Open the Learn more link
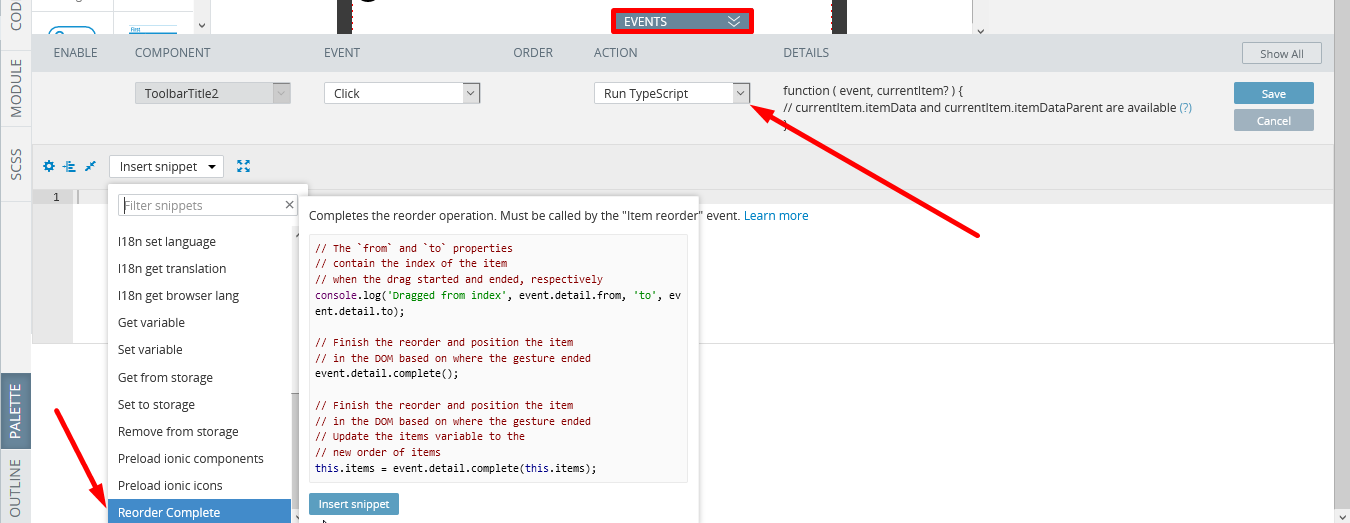The height and width of the screenshot is (523, 1350). point(776,215)
